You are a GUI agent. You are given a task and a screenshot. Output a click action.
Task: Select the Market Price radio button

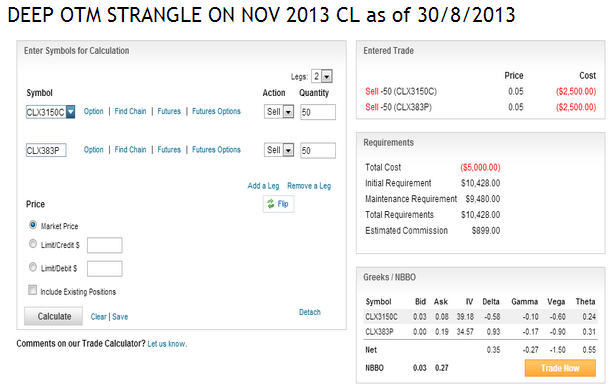click(33, 225)
